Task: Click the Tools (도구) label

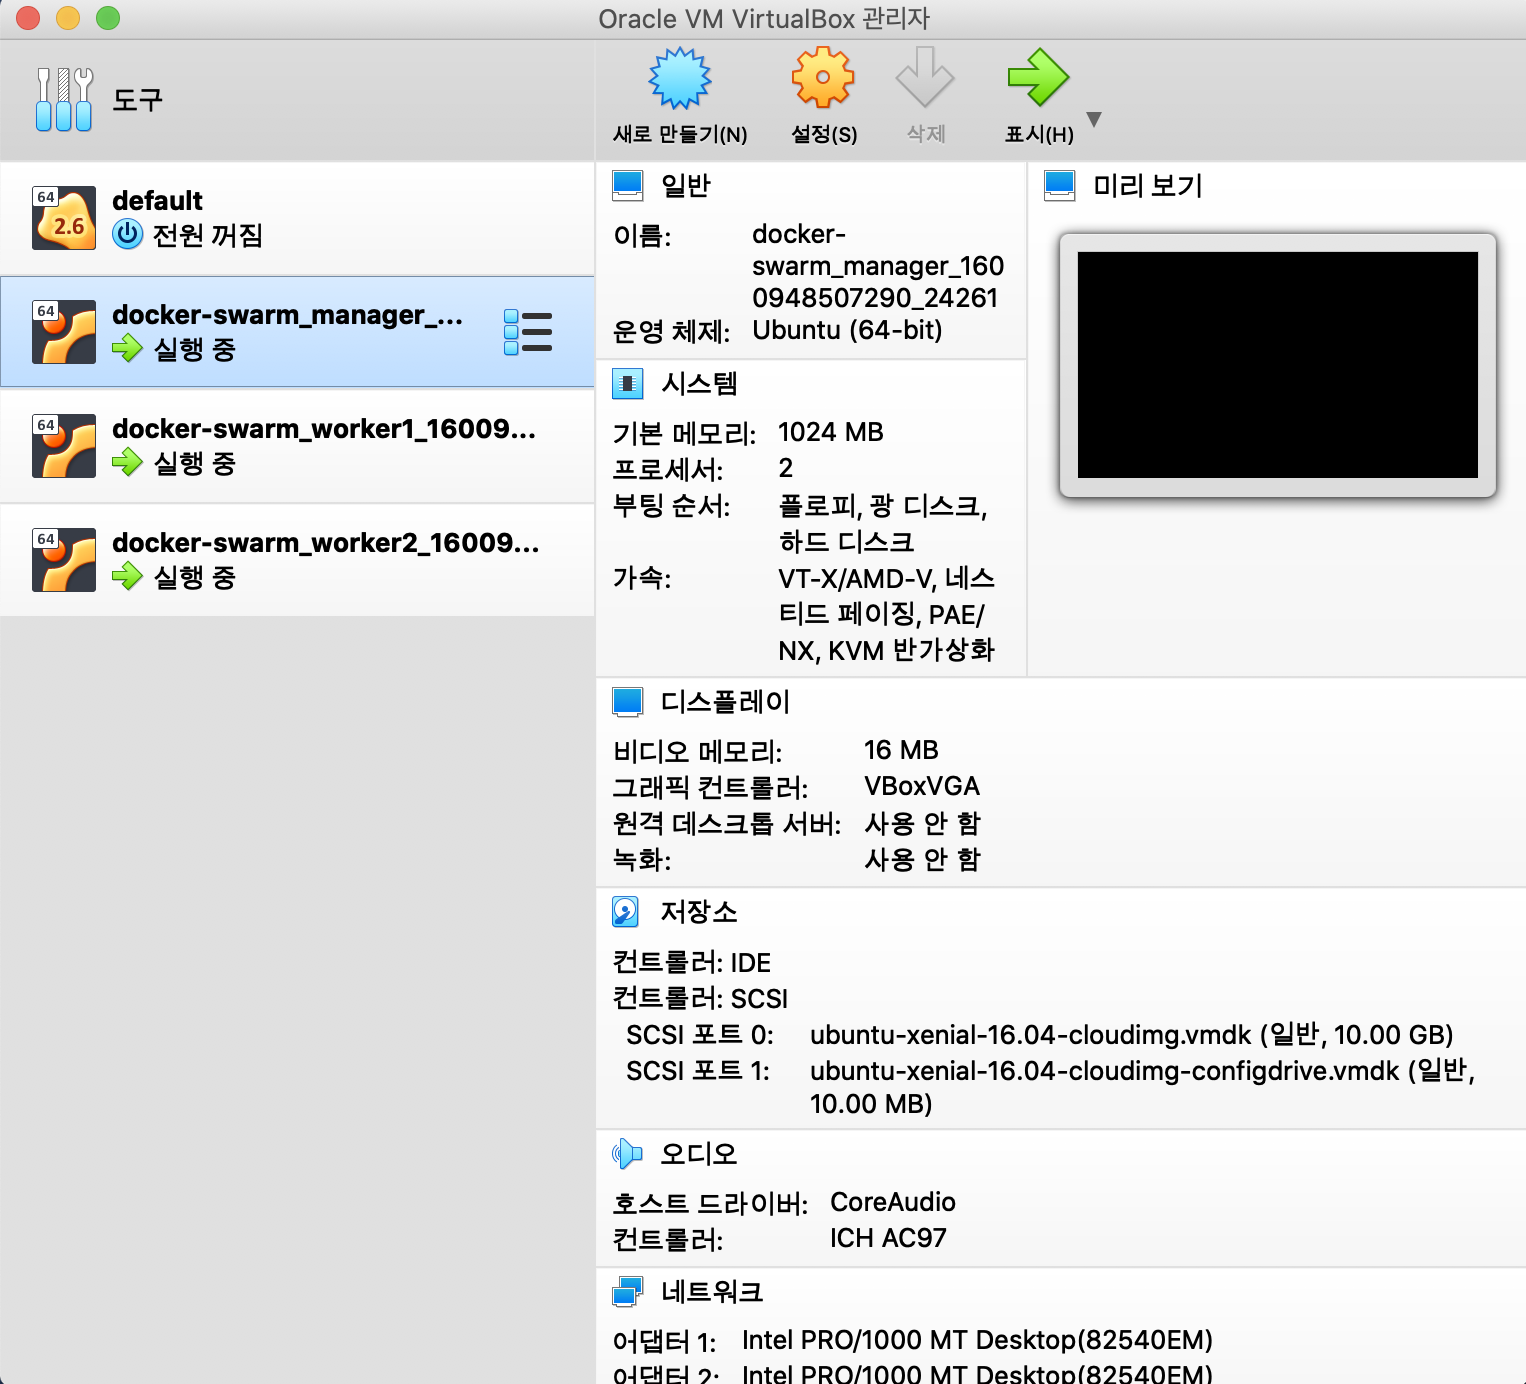Action: [x=137, y=100]
